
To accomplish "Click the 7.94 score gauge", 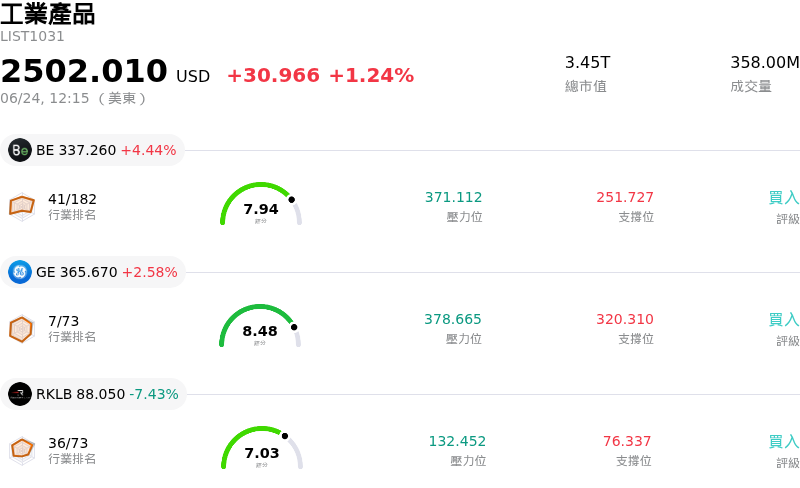I will [x=261, y=204].
